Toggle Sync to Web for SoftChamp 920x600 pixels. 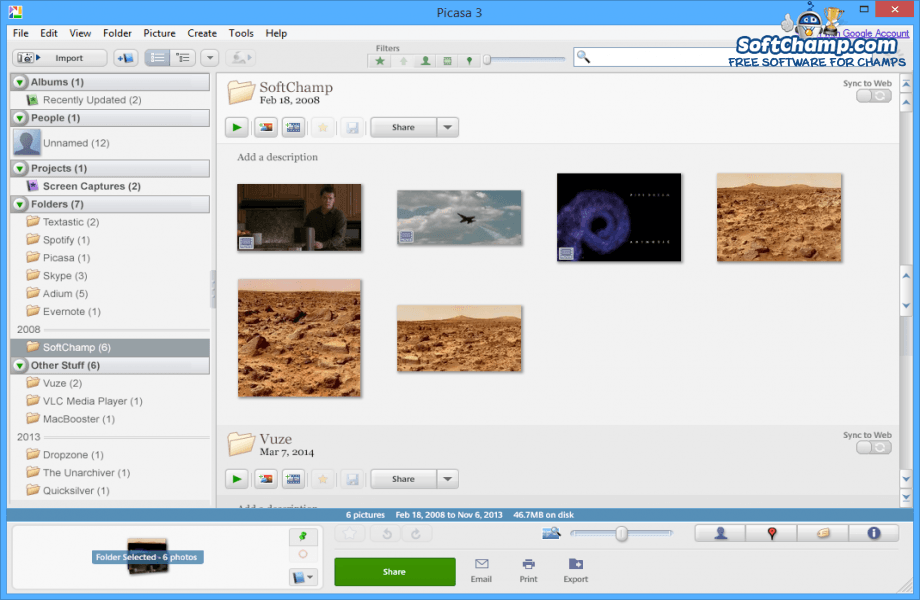[874, 96]
